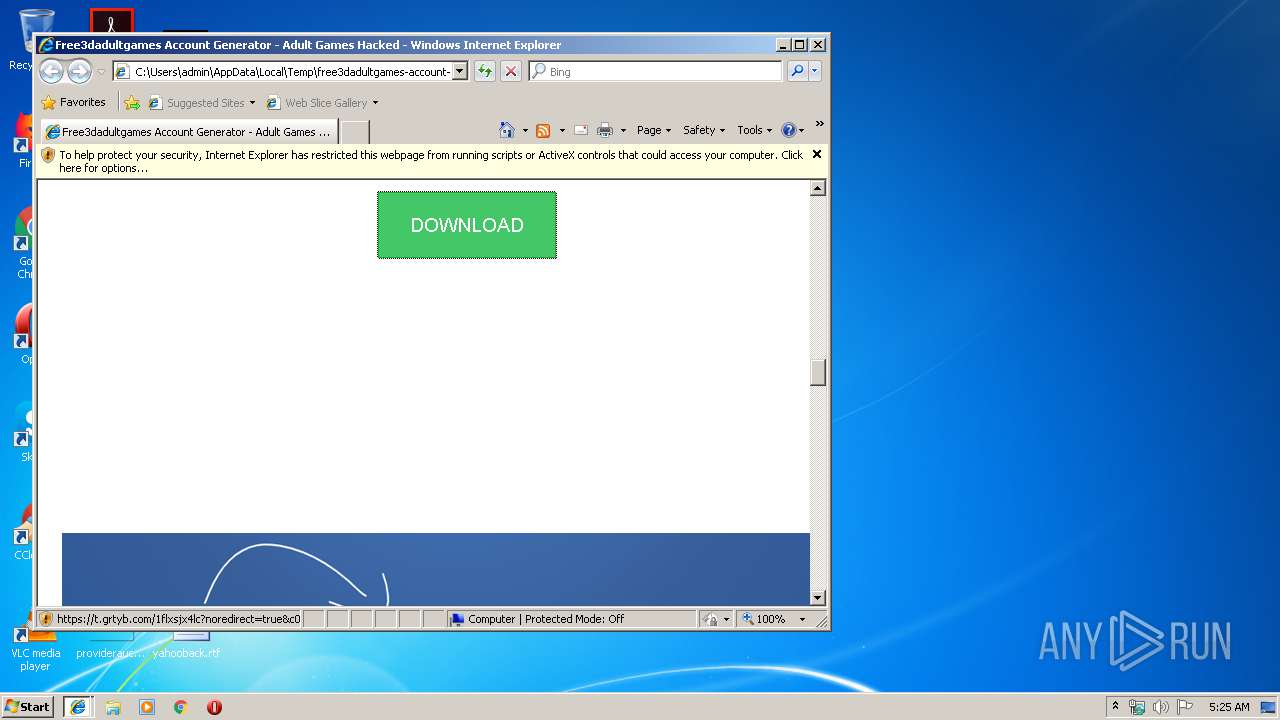
Task: Click the 100% zoom level button
Action: (765, 619)
